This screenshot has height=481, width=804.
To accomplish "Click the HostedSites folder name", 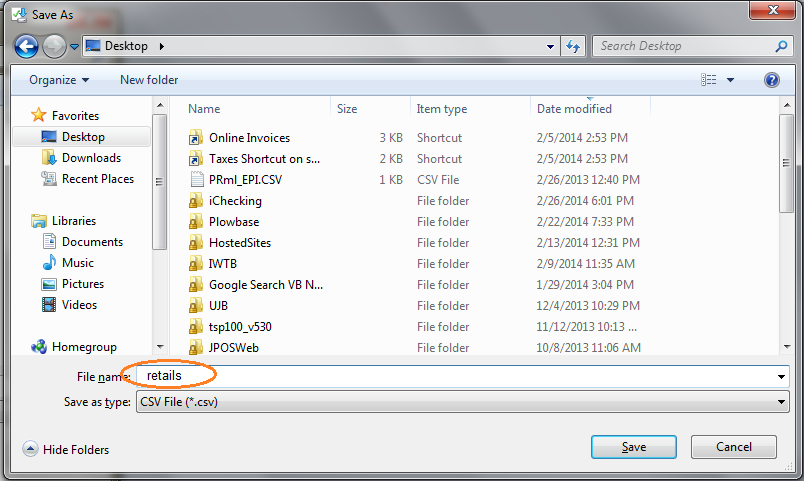I will (x=240, y=243).
